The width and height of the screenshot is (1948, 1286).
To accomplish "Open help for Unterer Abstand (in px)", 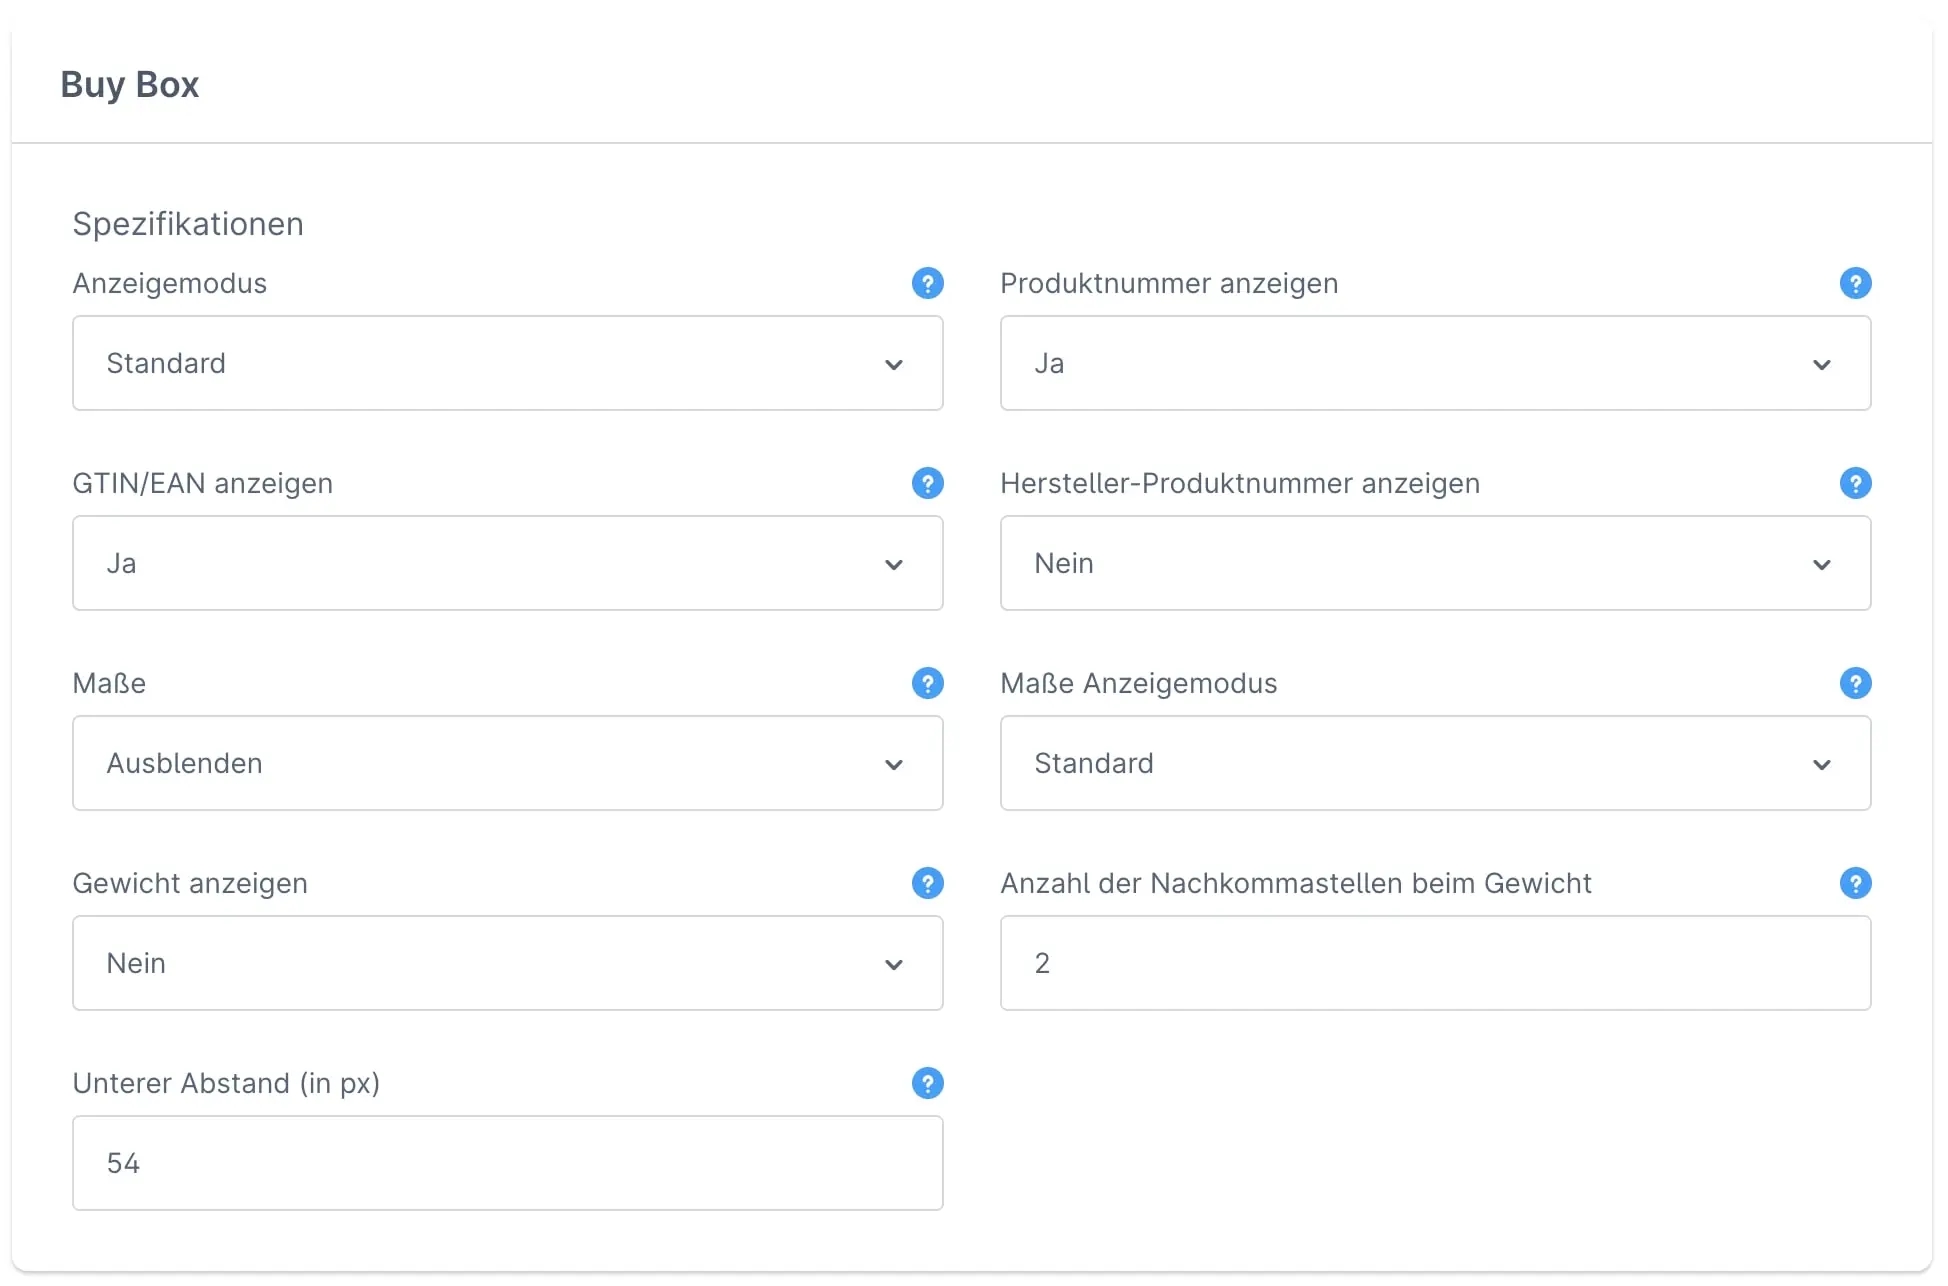I will coord(927,1083).
